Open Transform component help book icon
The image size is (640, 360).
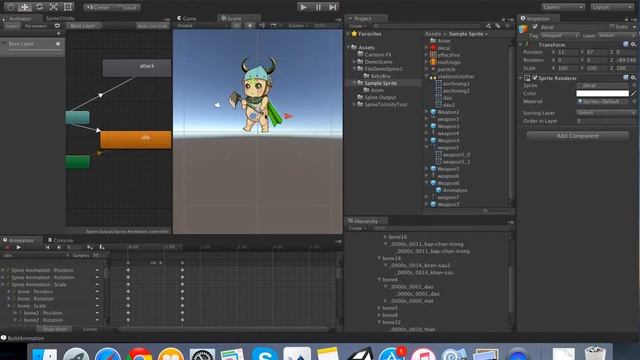[626, 44]
